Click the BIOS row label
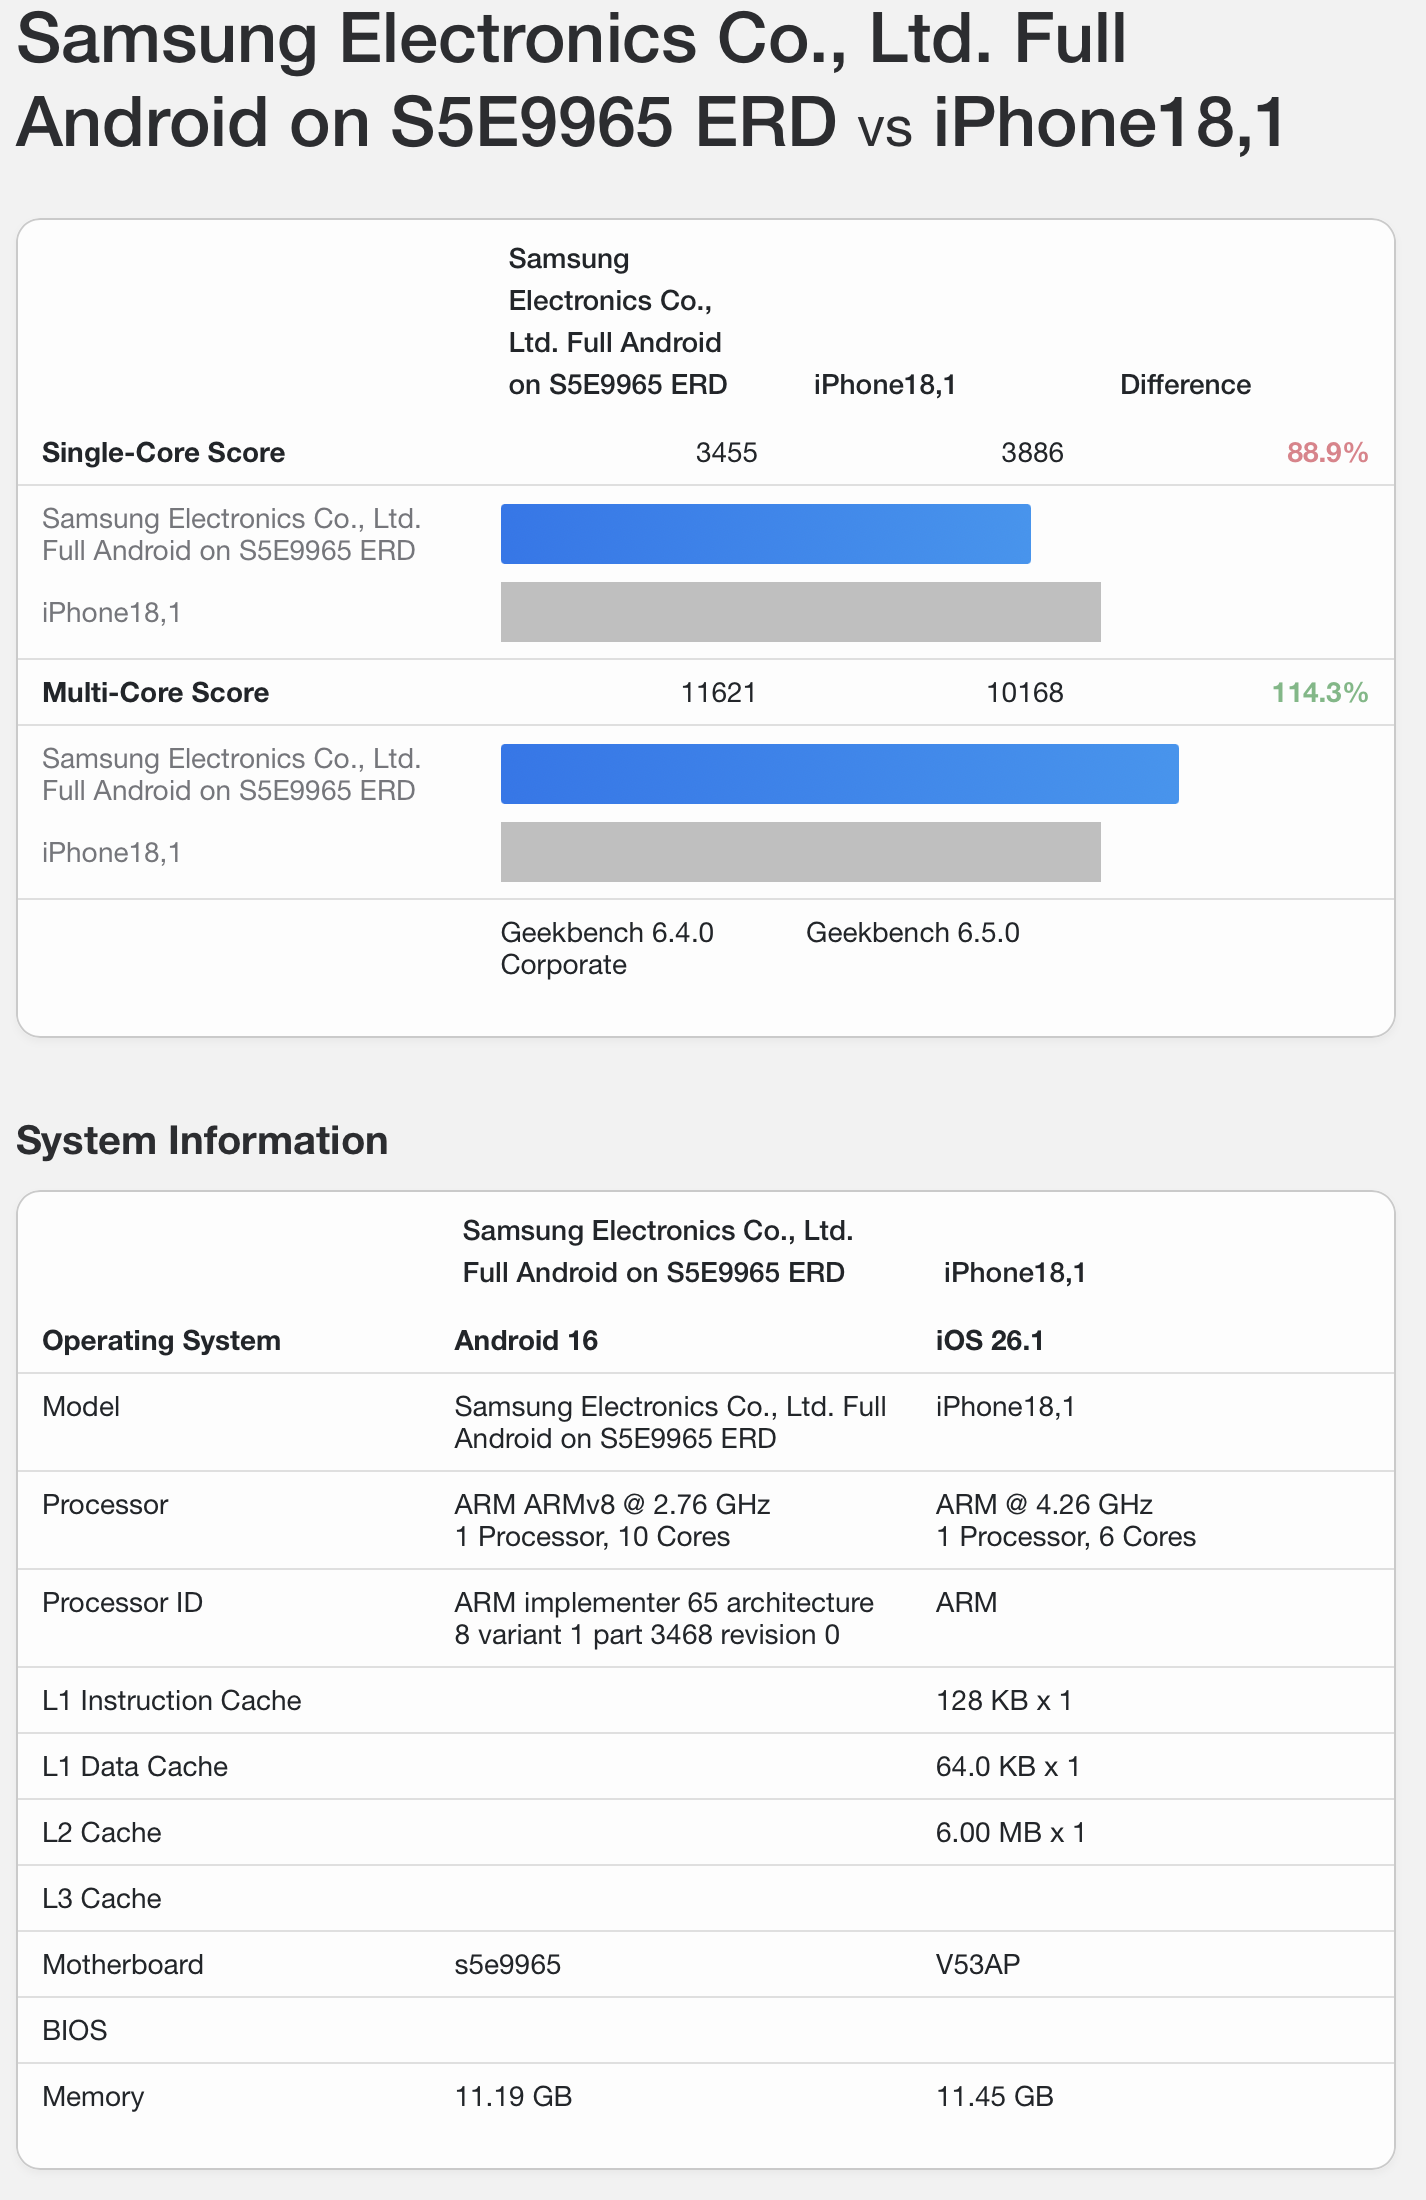This screenshot has width=1426, height=2200. click(74, 2031)
